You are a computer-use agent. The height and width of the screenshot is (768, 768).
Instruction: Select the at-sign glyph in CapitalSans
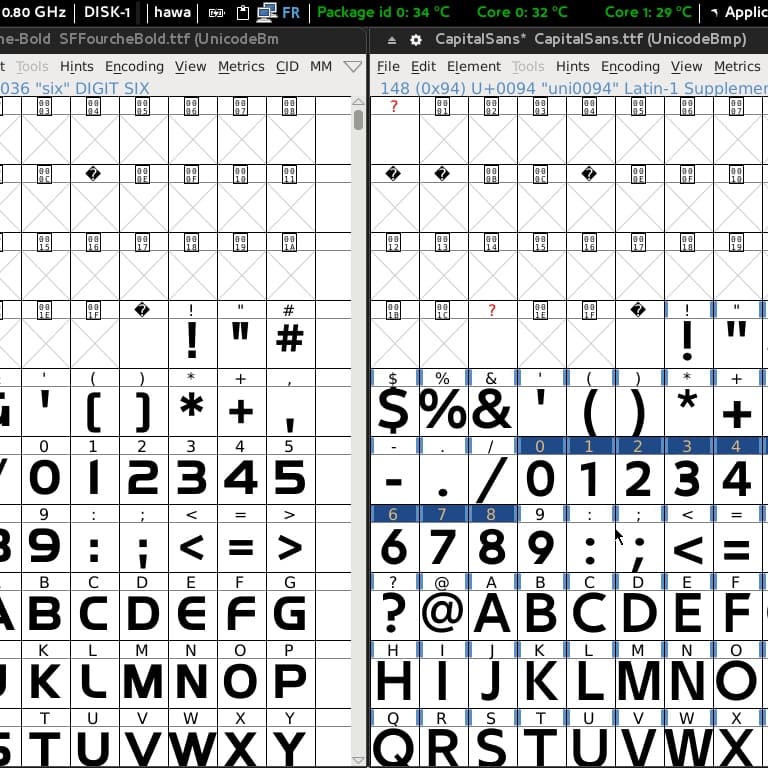[x=443, y=616]
